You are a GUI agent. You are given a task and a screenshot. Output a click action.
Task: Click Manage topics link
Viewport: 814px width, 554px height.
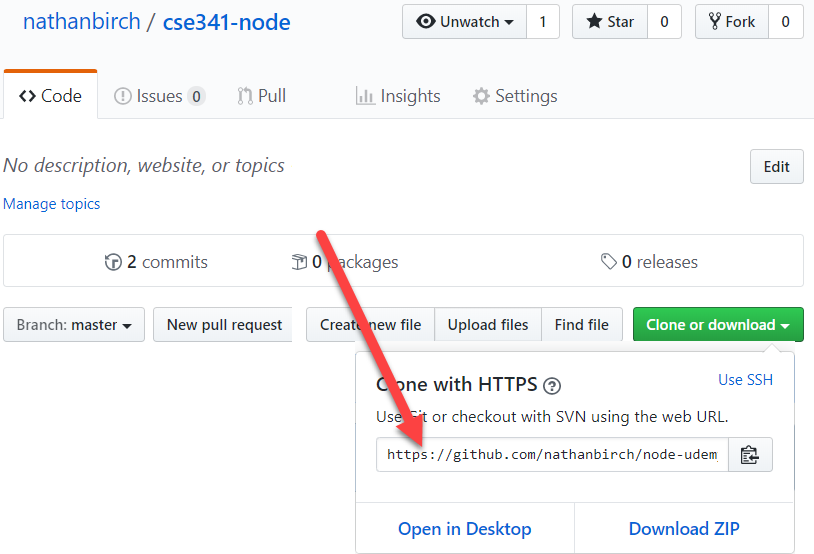click(51, 204)
